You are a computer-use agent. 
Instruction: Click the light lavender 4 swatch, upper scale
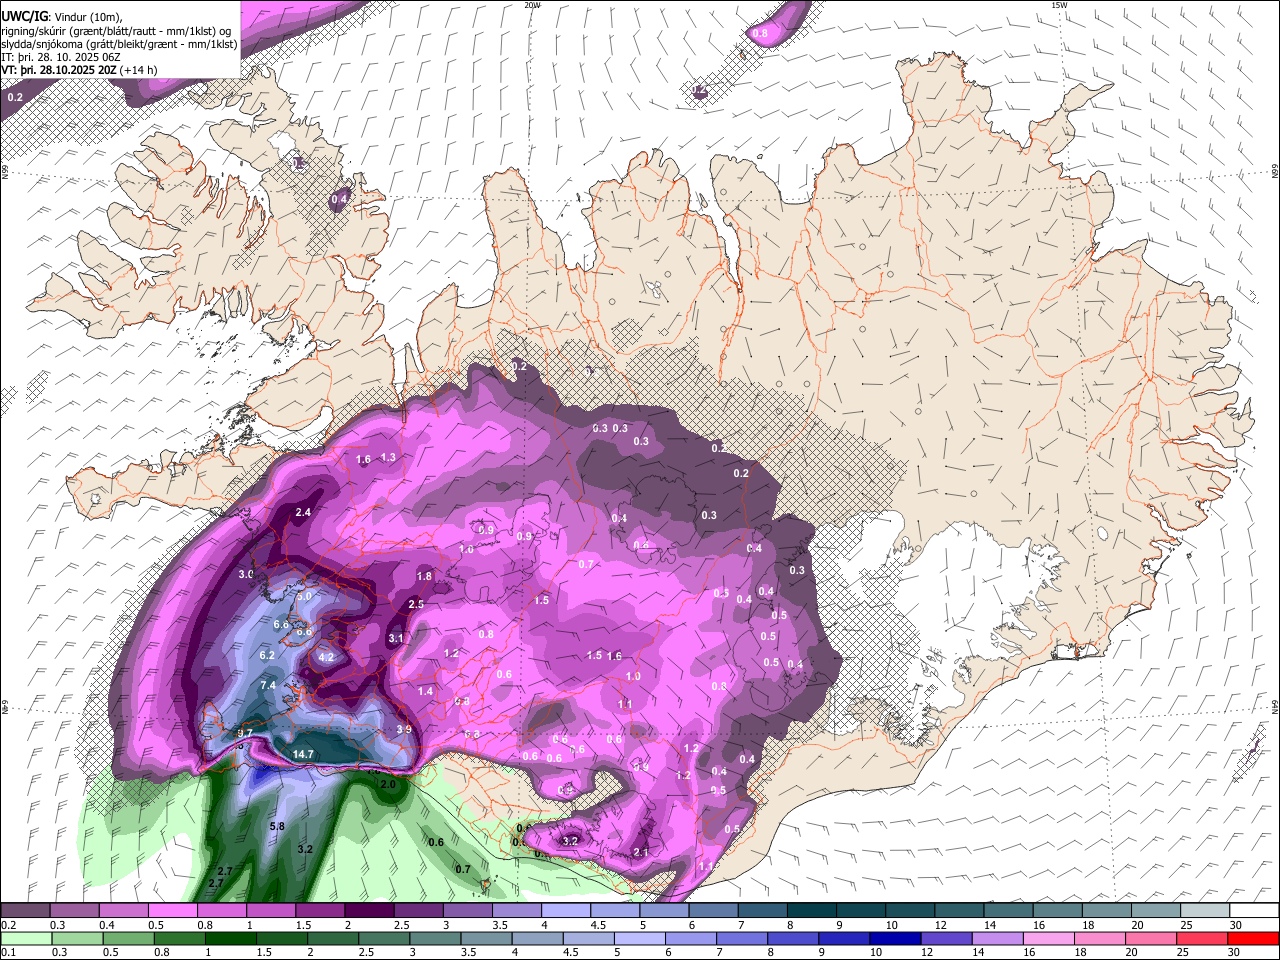(566, 910)
